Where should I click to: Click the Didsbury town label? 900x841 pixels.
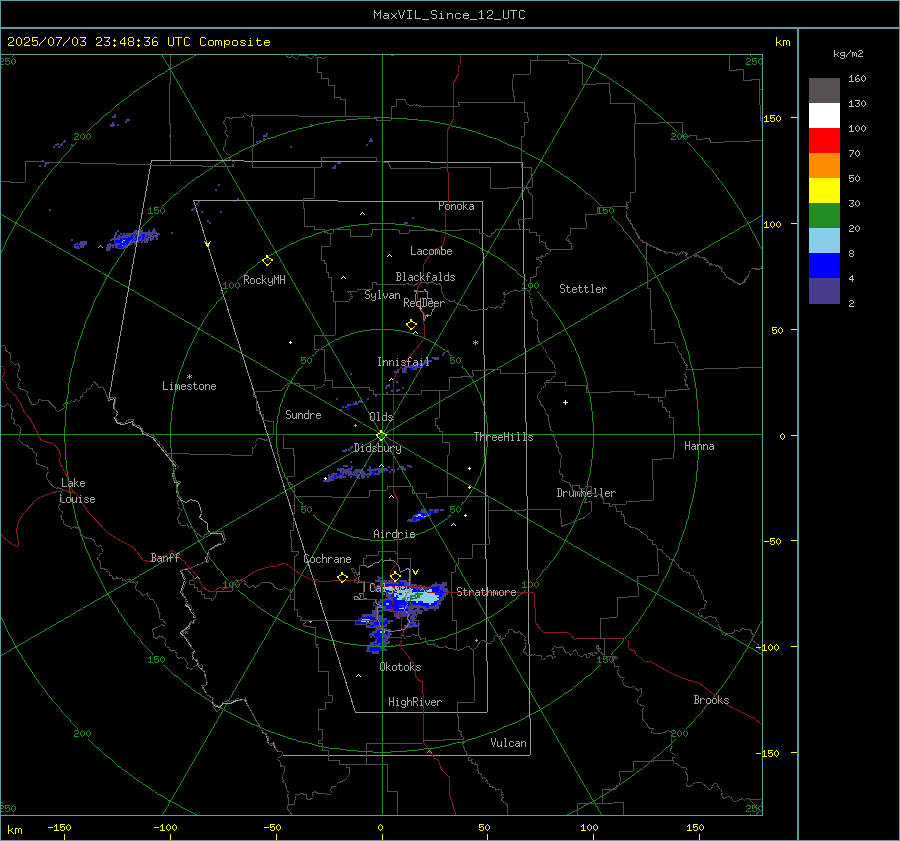pos(377,448)
